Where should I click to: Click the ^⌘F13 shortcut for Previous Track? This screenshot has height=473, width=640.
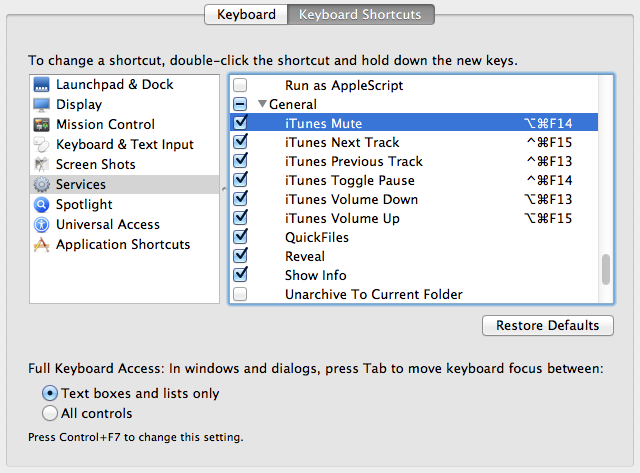549,161
